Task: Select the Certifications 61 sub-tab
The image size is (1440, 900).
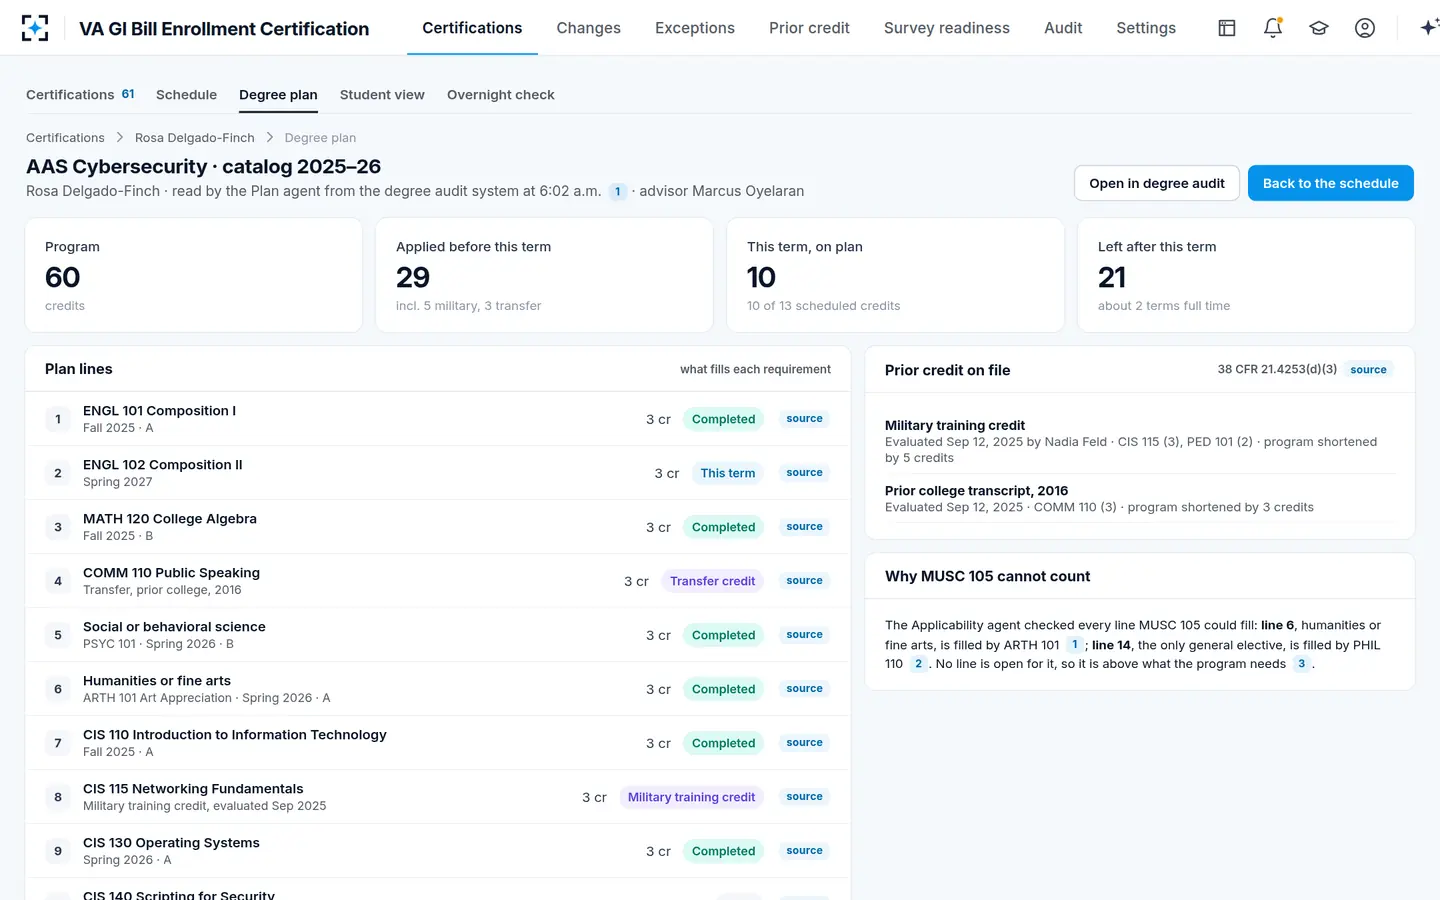Action: click(80, 95)
